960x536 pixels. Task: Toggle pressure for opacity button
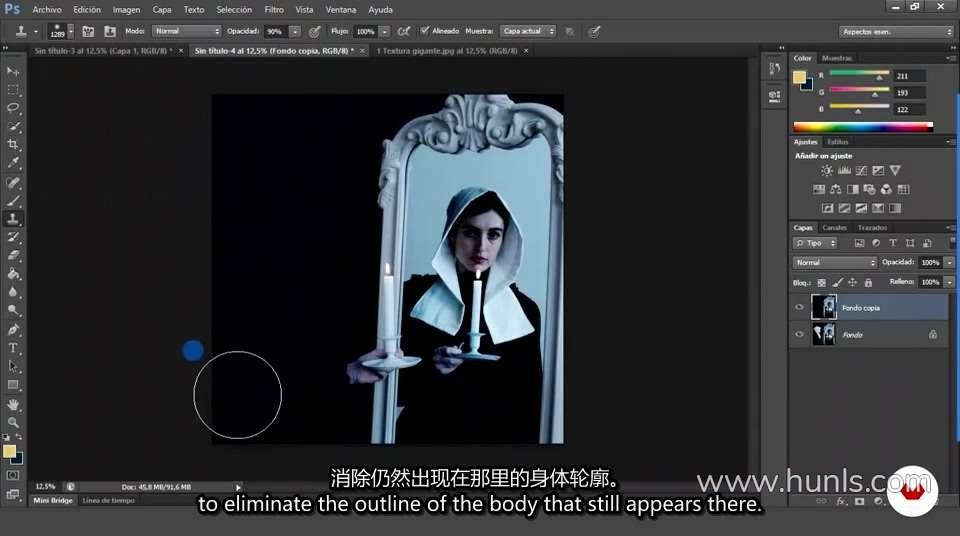pyautogui.click(x=315, y=31)
